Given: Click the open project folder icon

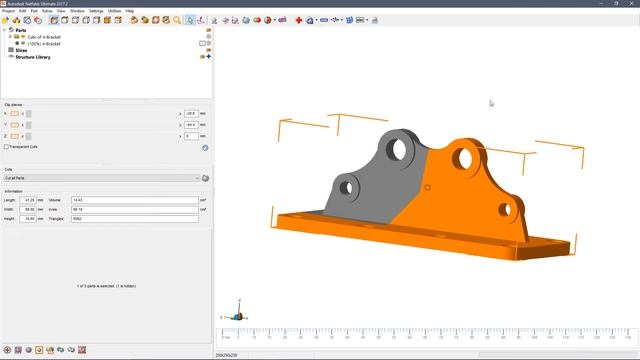Looking at the screenshot, I should [5, 20].
